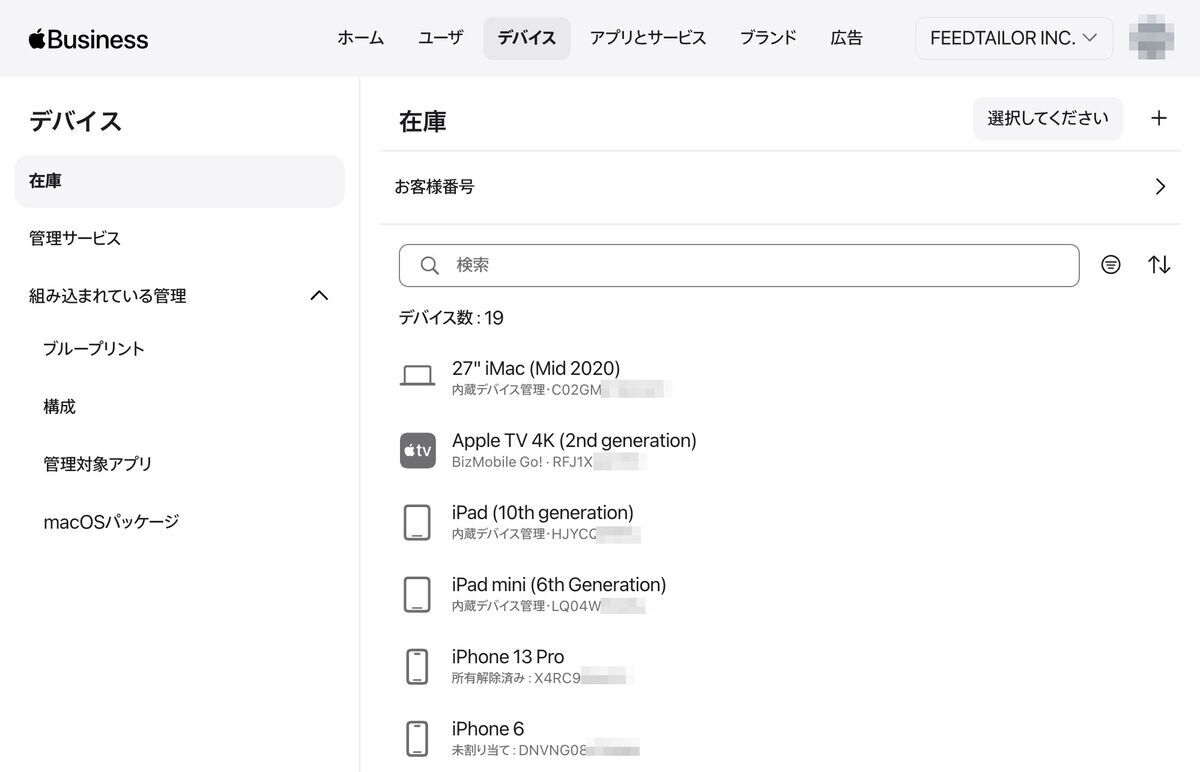Click 所有解除済み status under iPhone 13 Pro
Image resolution: width=1200 pixels, height=772 pixels.
pyautogui.click(x=488, y=678)
